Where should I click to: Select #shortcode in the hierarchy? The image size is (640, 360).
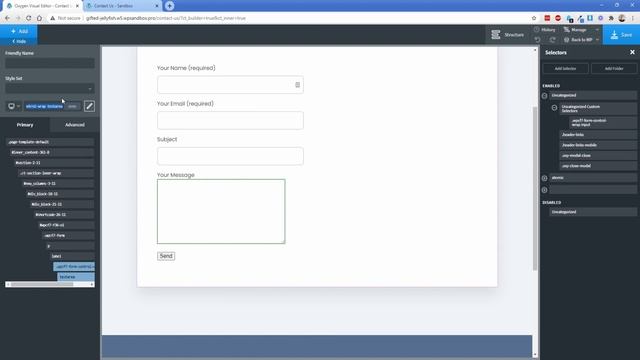pyautogui.click(x=64, y=215)
